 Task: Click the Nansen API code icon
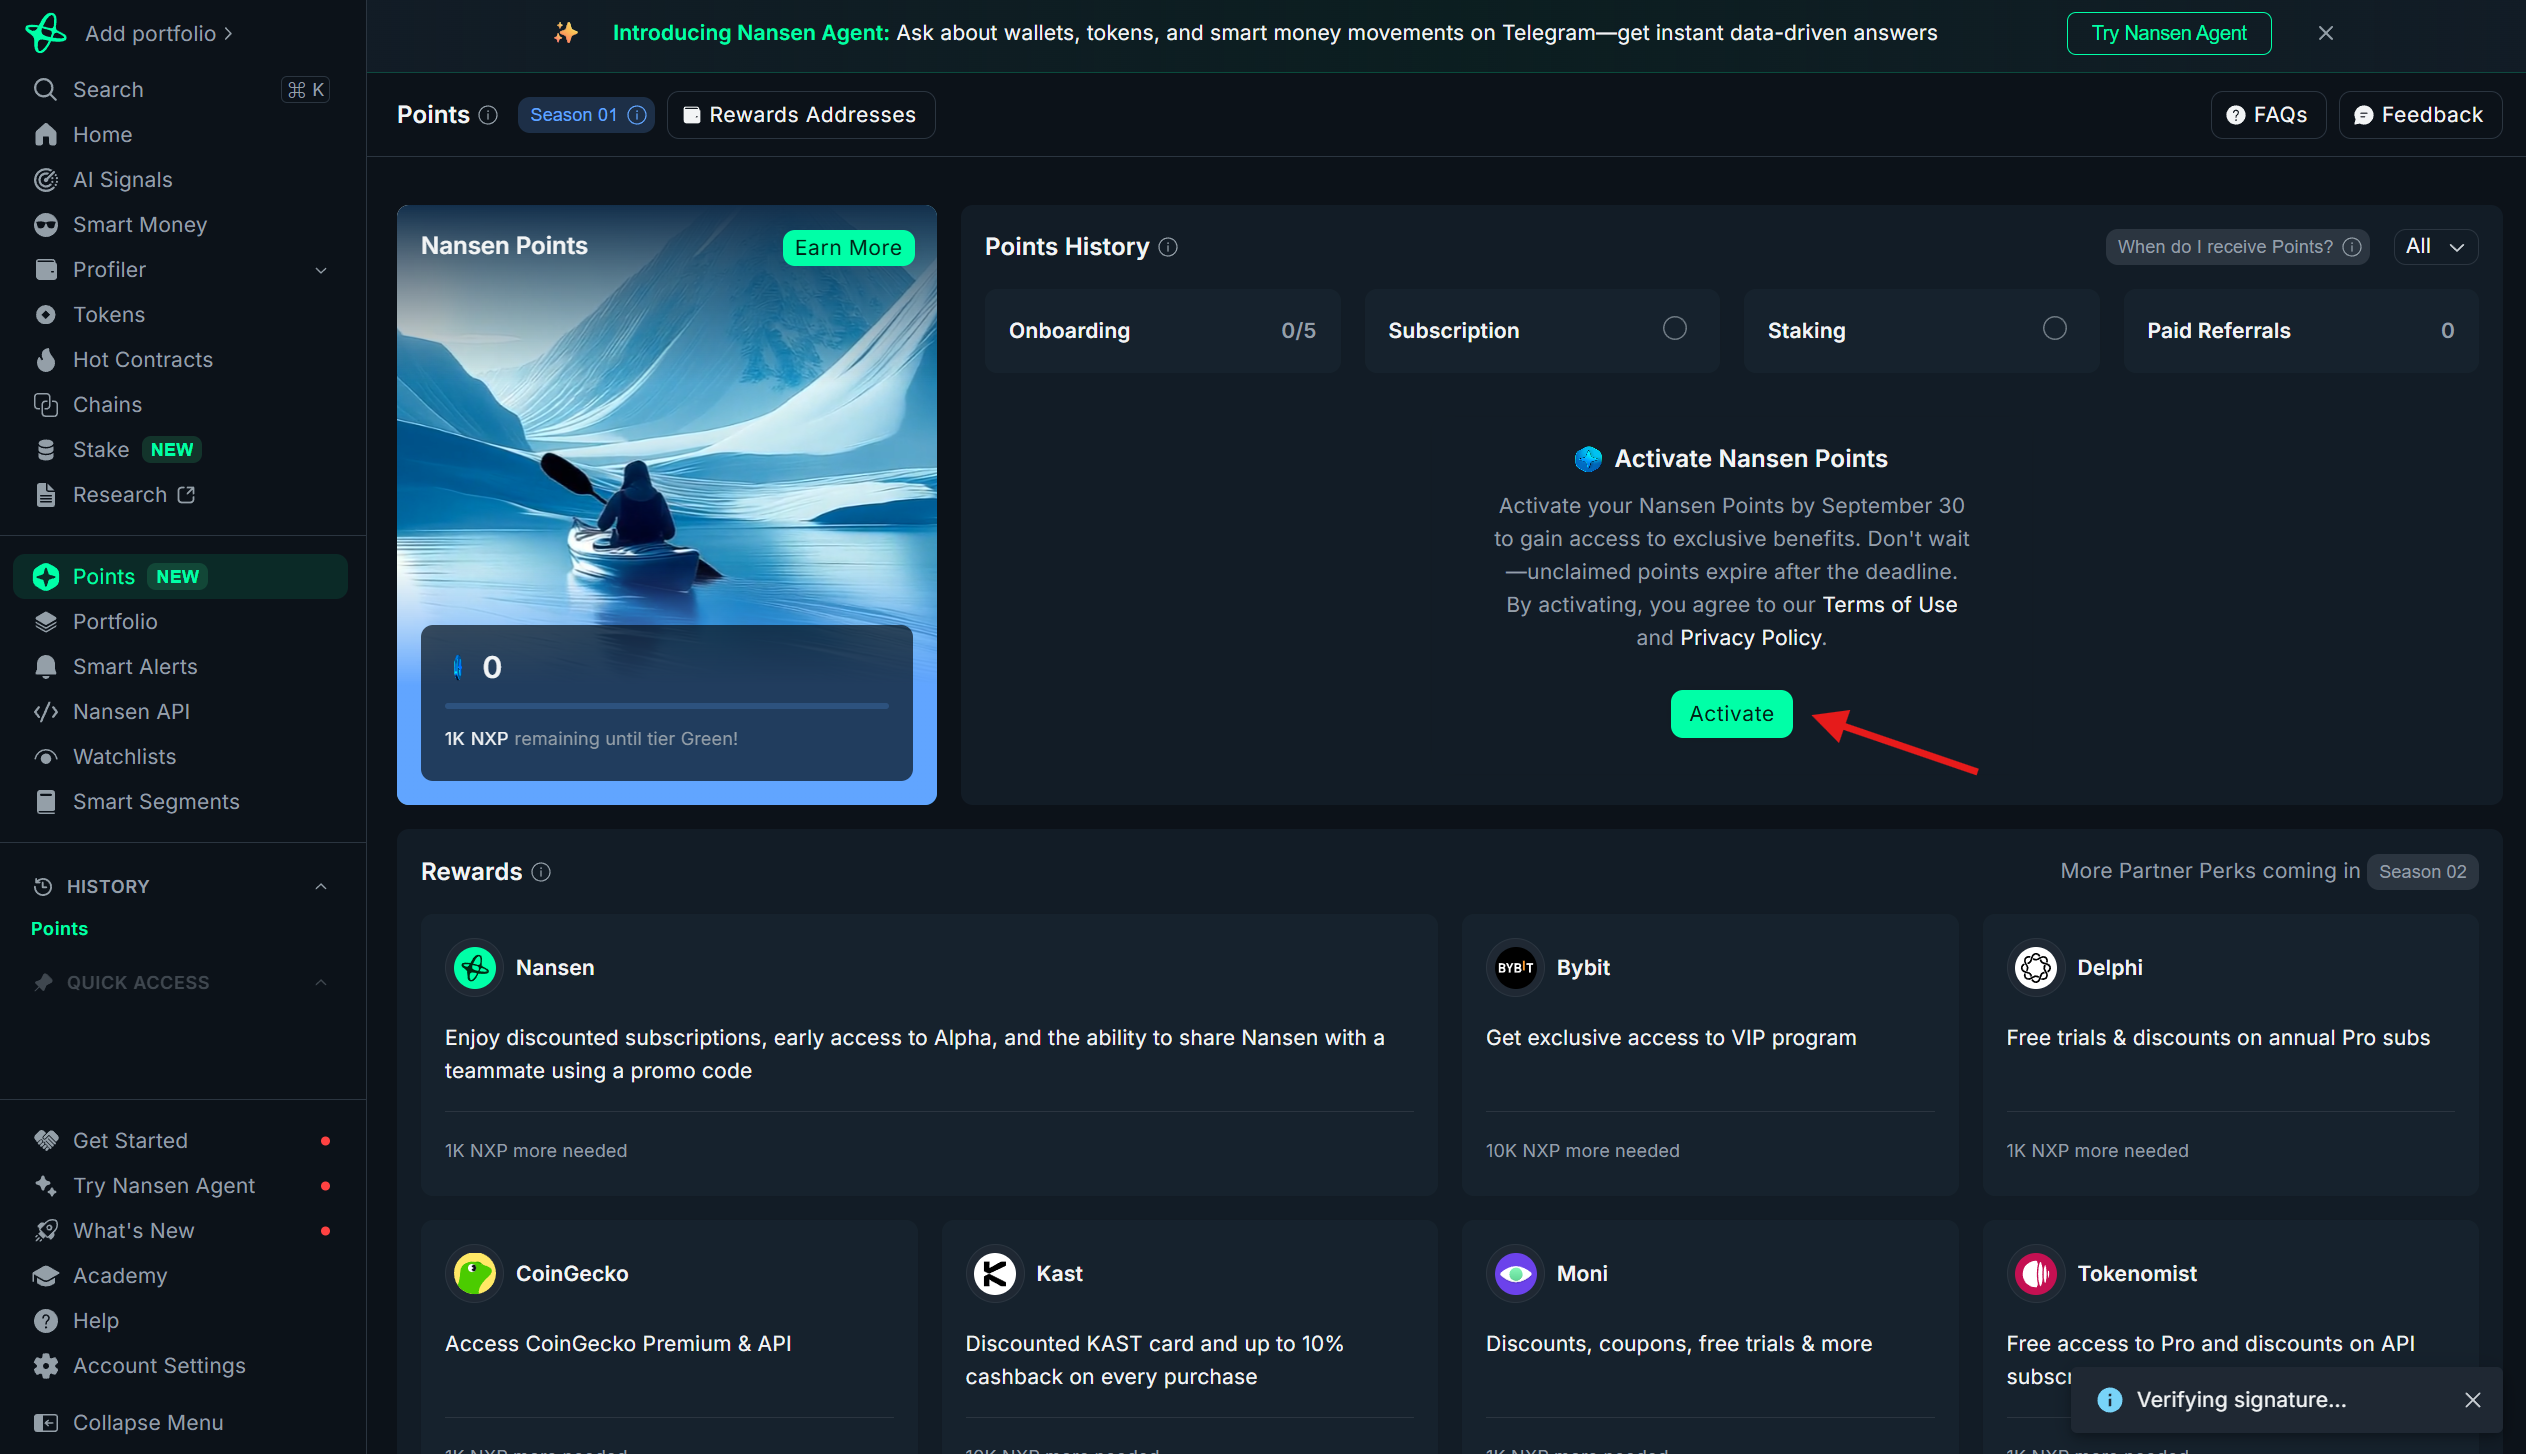[x=45, y=711]
